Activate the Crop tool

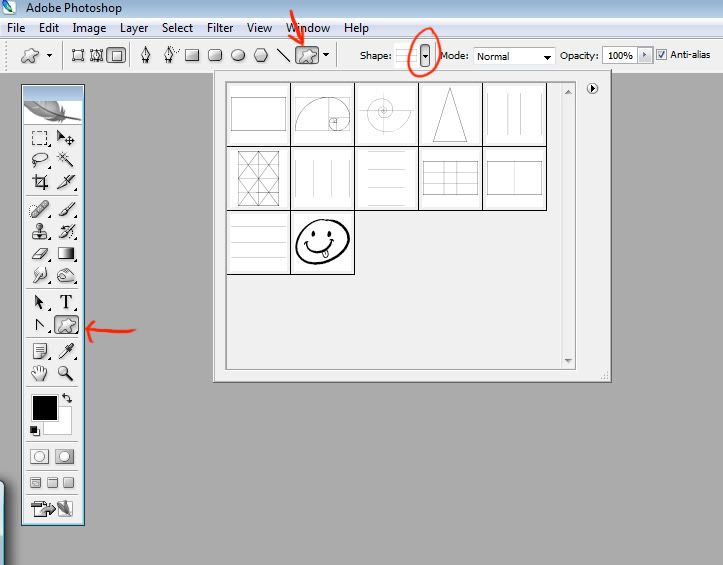pos(40,182)
